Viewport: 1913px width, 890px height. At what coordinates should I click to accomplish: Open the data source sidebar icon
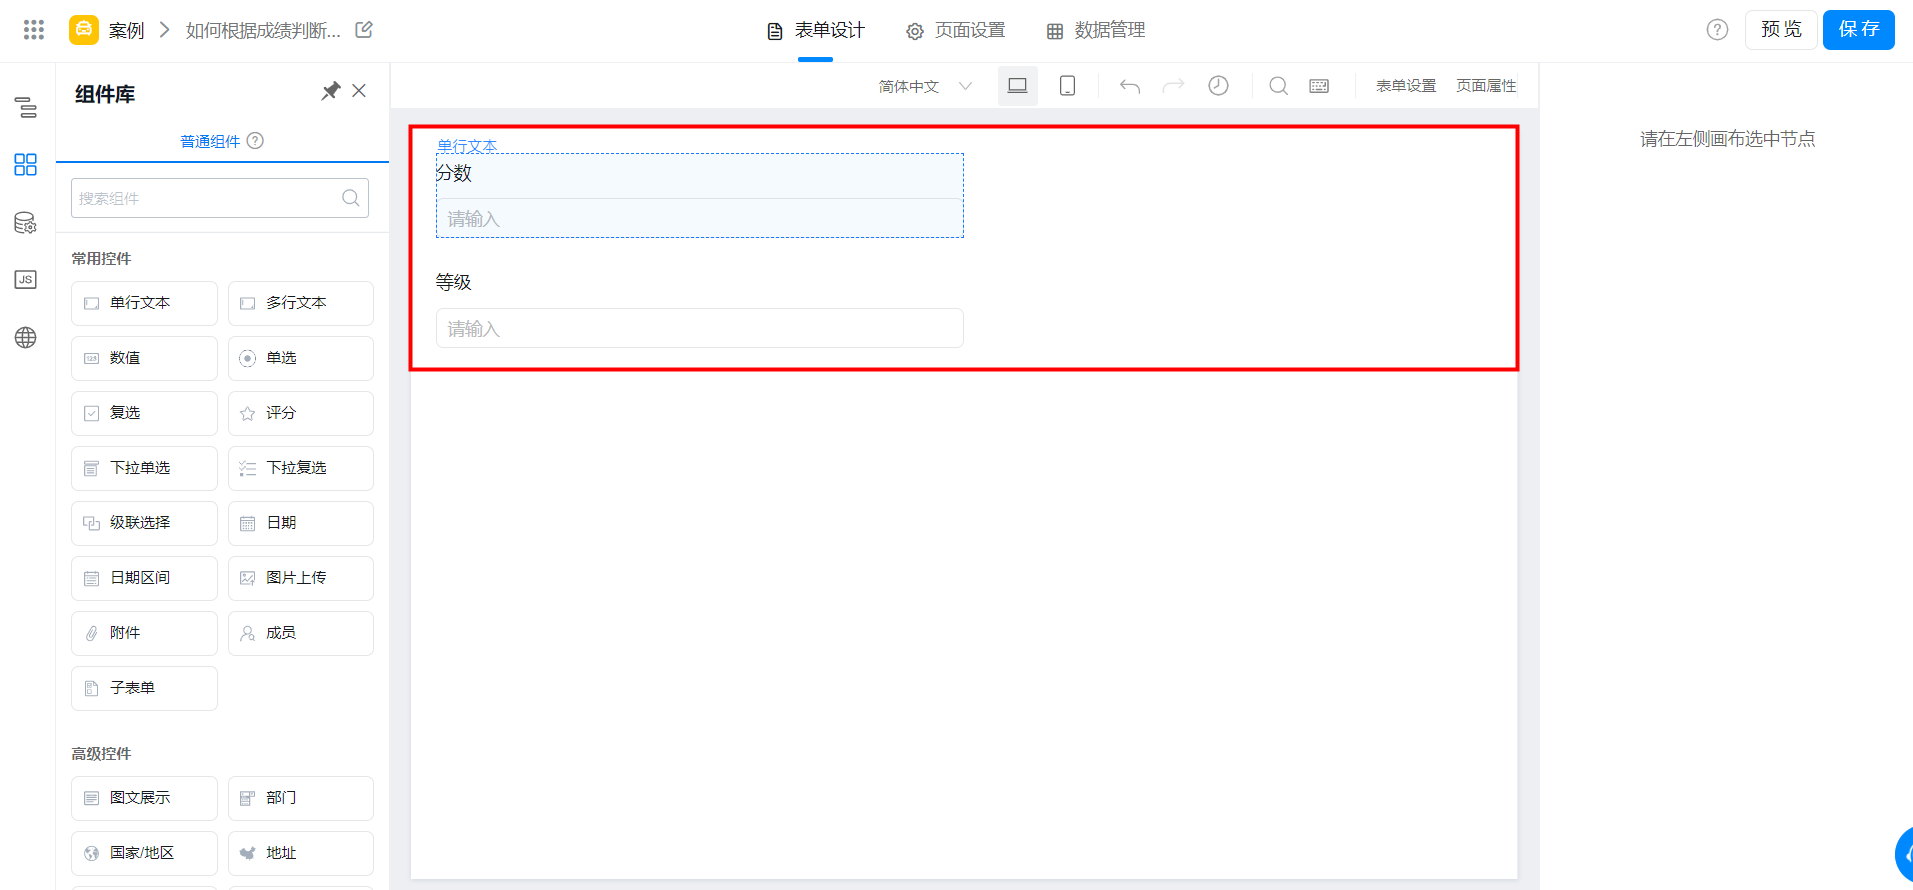(x=26, y=223)
